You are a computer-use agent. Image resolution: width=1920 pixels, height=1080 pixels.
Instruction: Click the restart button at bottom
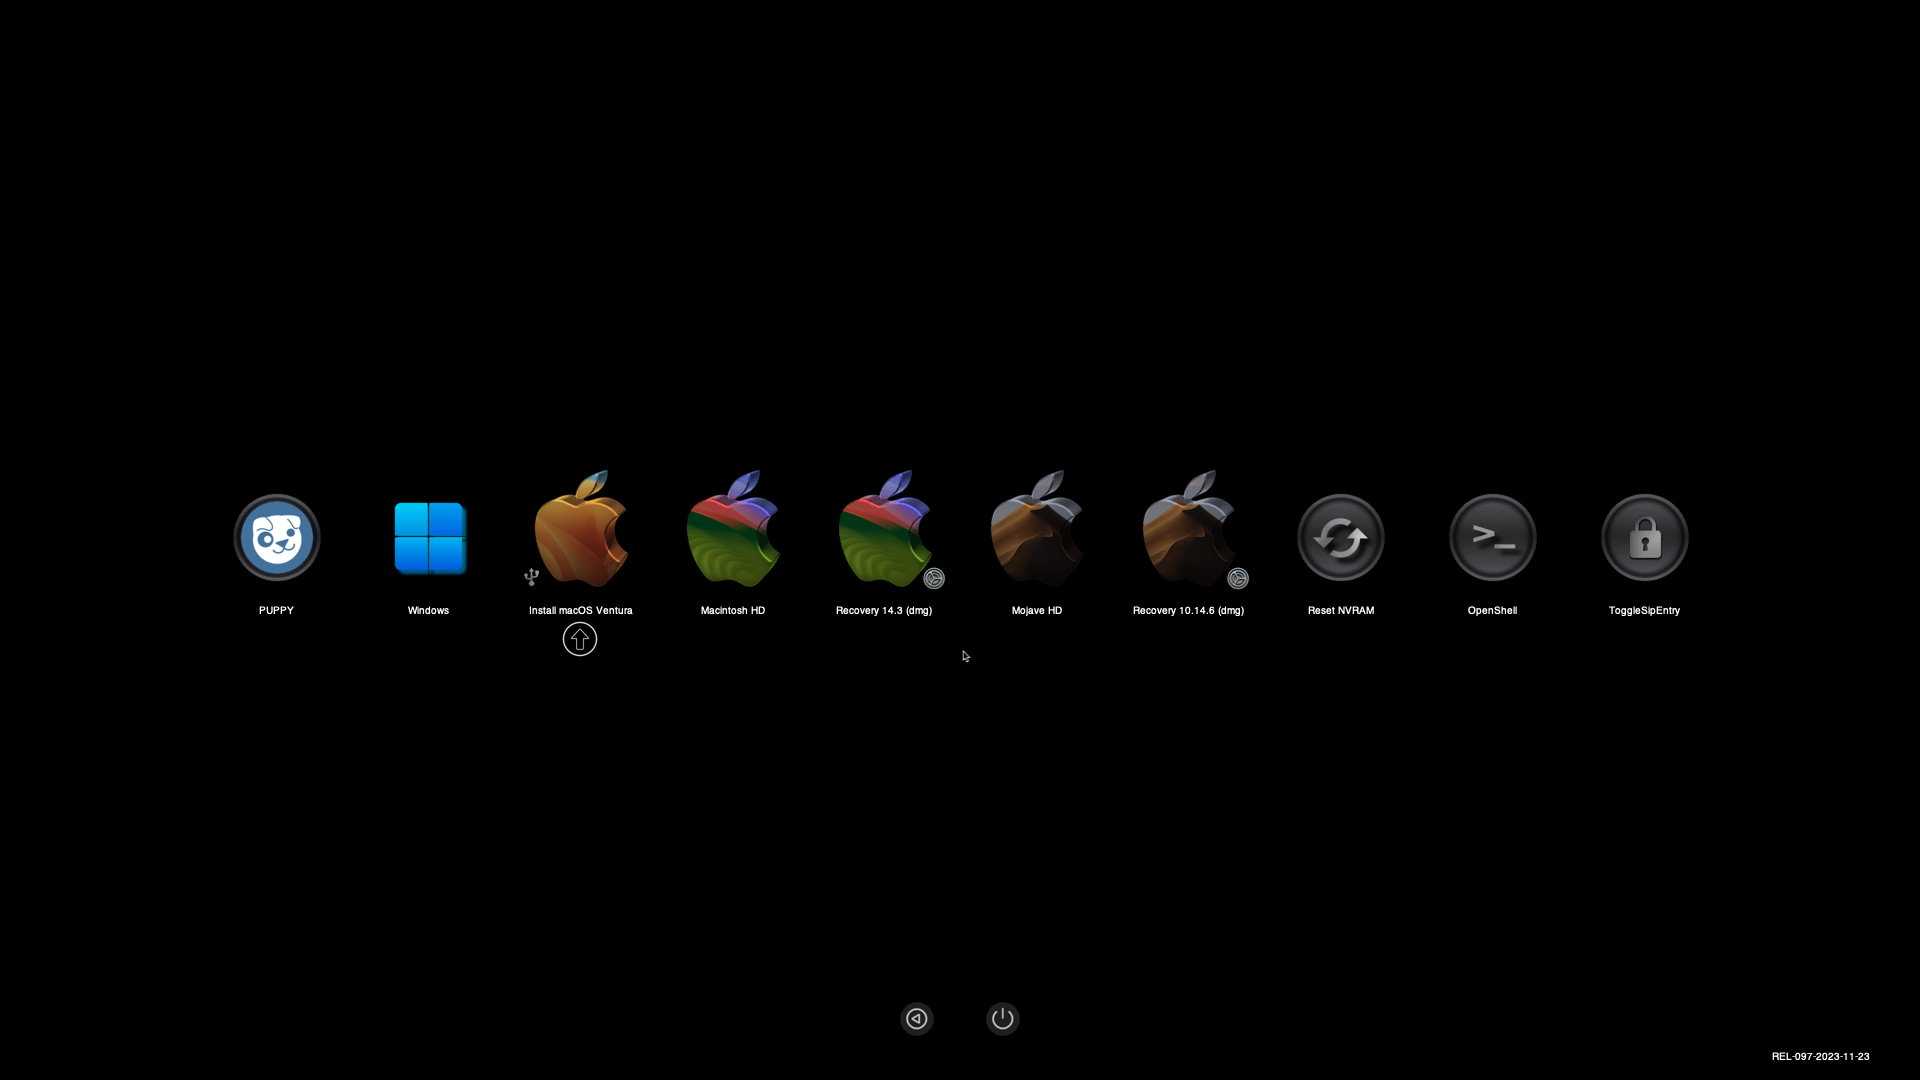pyautogui.click(x=917, y=1019)
